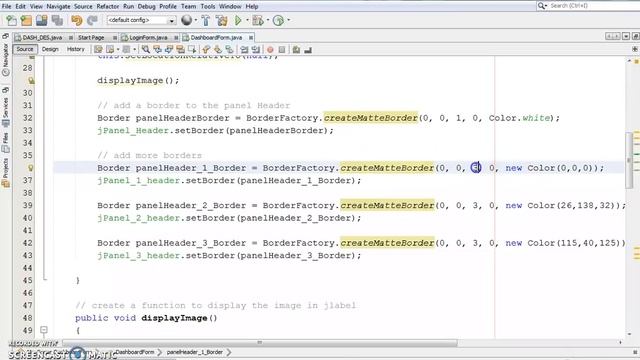
Task: Shift line right icon
Action: [256, 50]
